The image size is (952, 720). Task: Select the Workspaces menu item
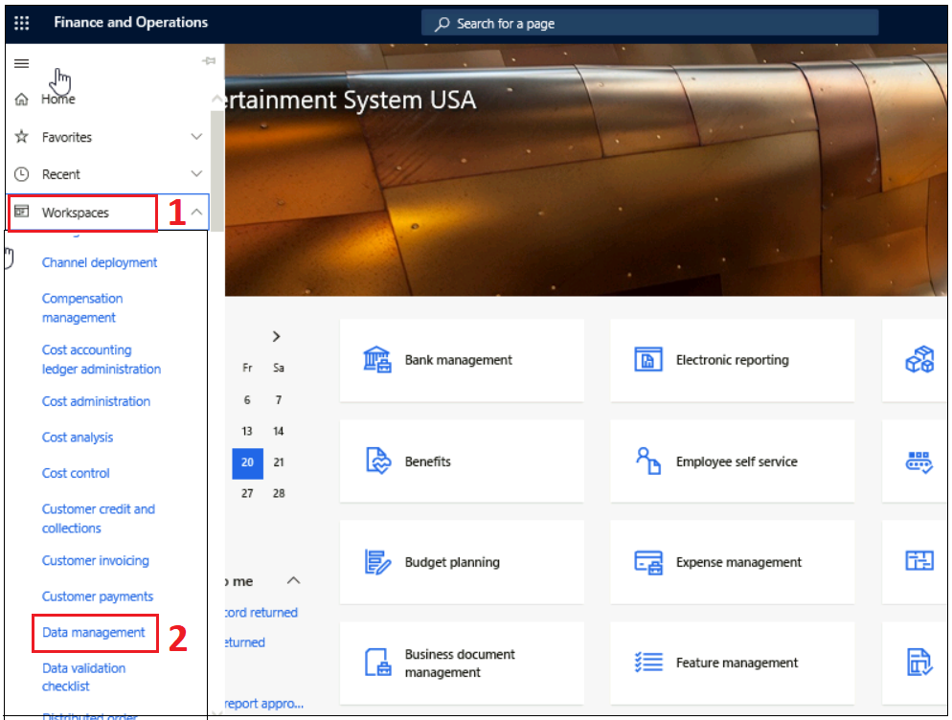coord(75,212)
